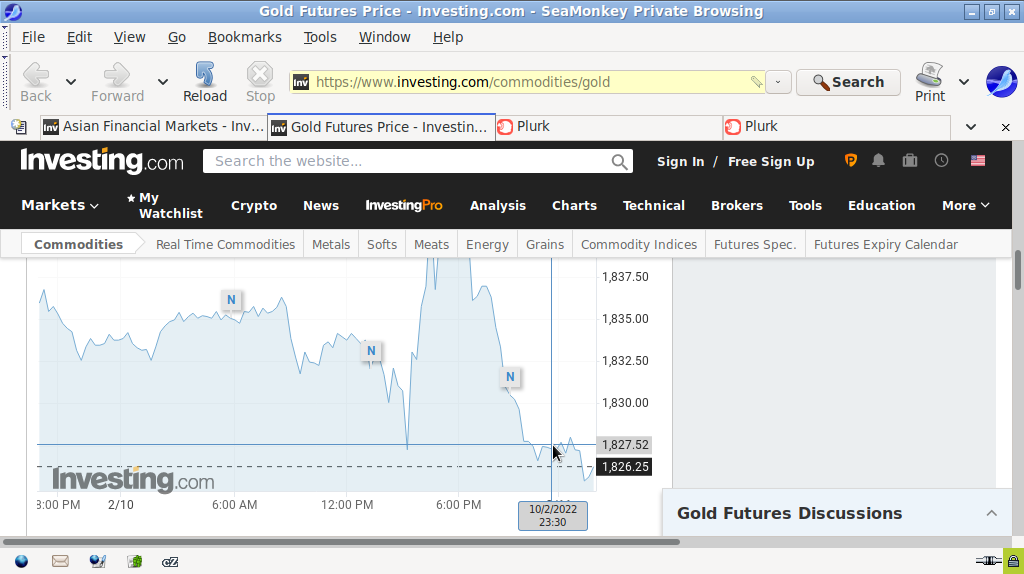Expand the Markets menu
Screen dimensions: 1024x574
59,205
